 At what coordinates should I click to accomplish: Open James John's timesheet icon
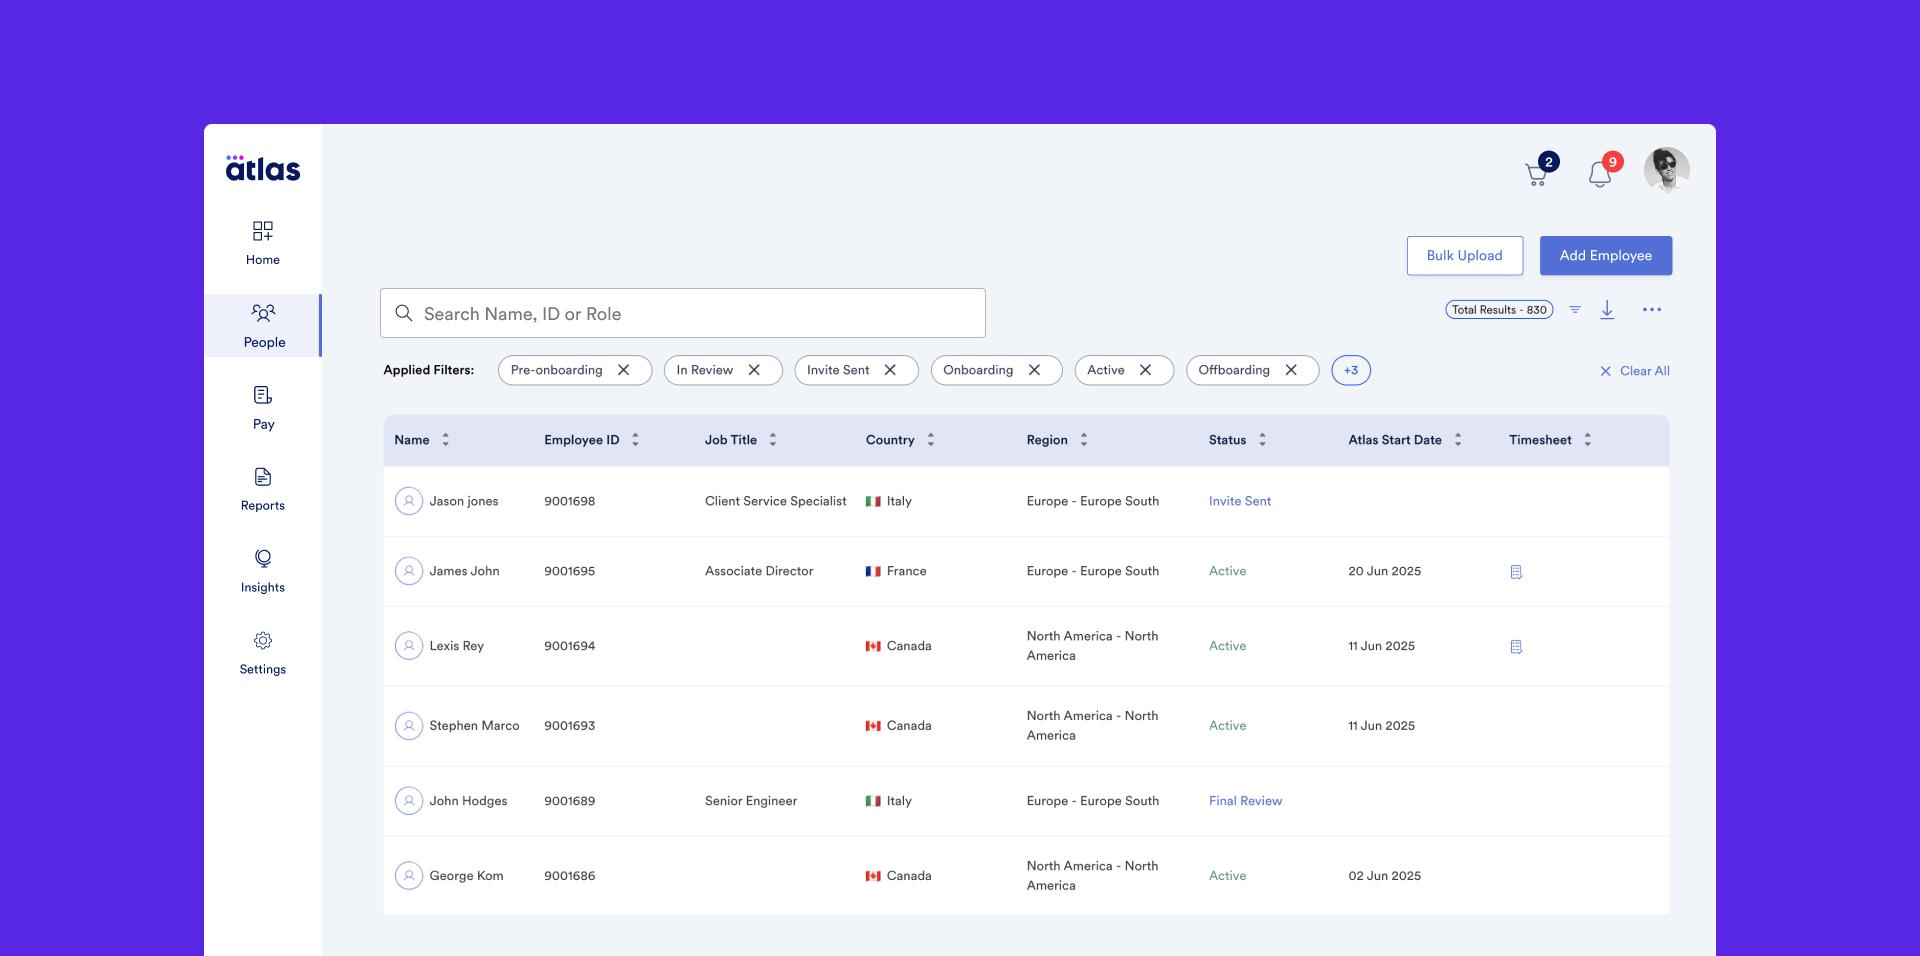click(x=1516, y=572)
